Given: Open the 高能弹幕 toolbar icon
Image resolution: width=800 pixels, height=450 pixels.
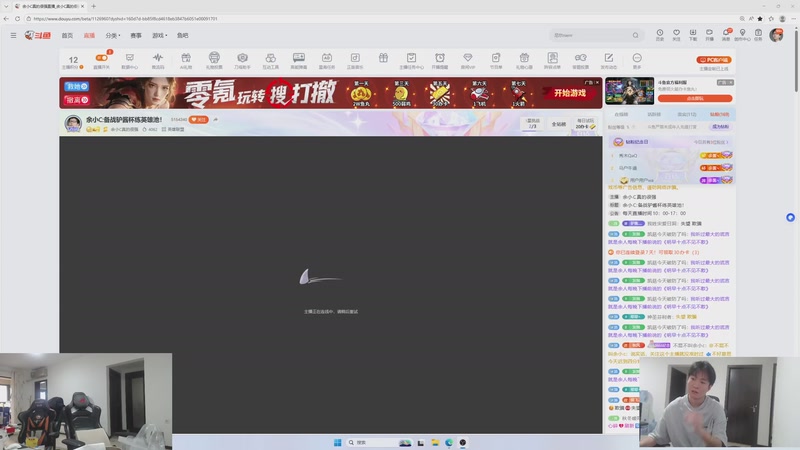Looking at the screenshot, I should (x=299, y=60).
